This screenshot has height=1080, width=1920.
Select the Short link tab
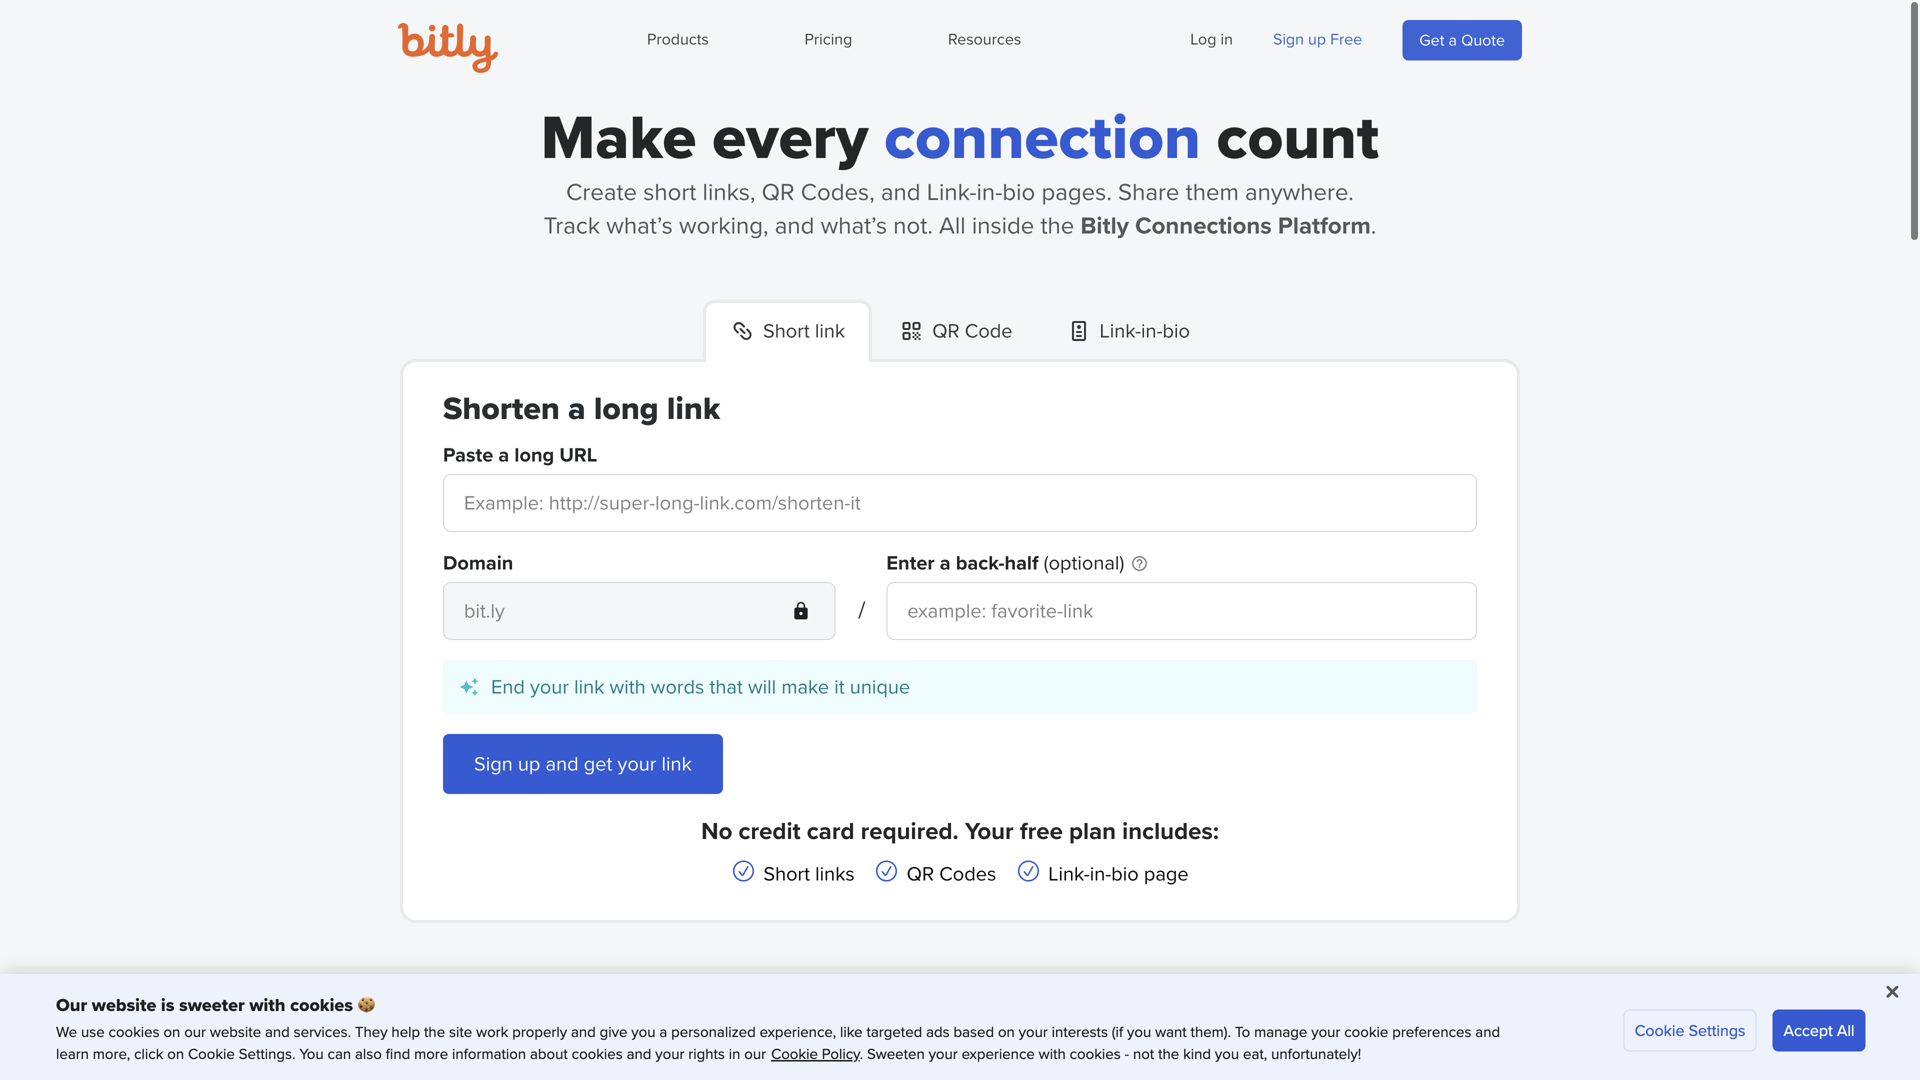pos(787,331)
